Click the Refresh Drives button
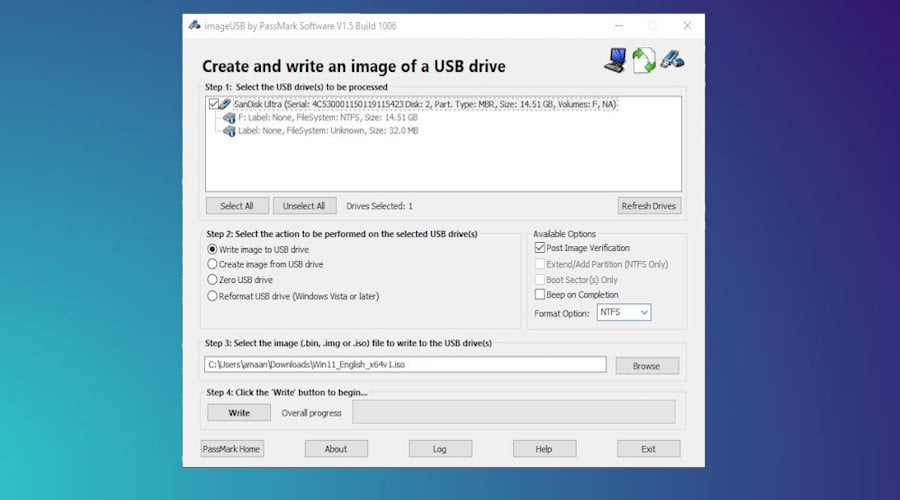The height and width of the screenshot is (500, 900). pos(649,206)
